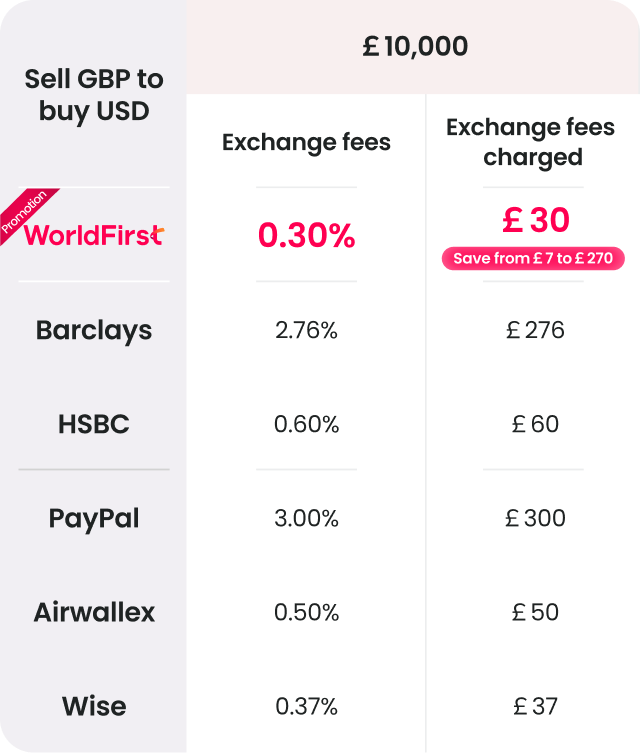640x753 pixels.
Task: Click the HSBC £60 charged value
Action: pos(536,424)
